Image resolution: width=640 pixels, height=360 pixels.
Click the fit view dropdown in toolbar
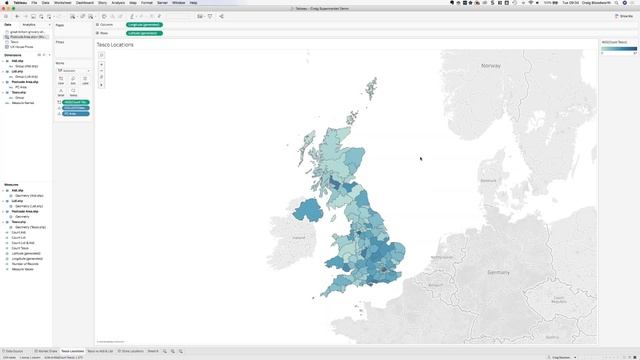click(x=180, y=16)
